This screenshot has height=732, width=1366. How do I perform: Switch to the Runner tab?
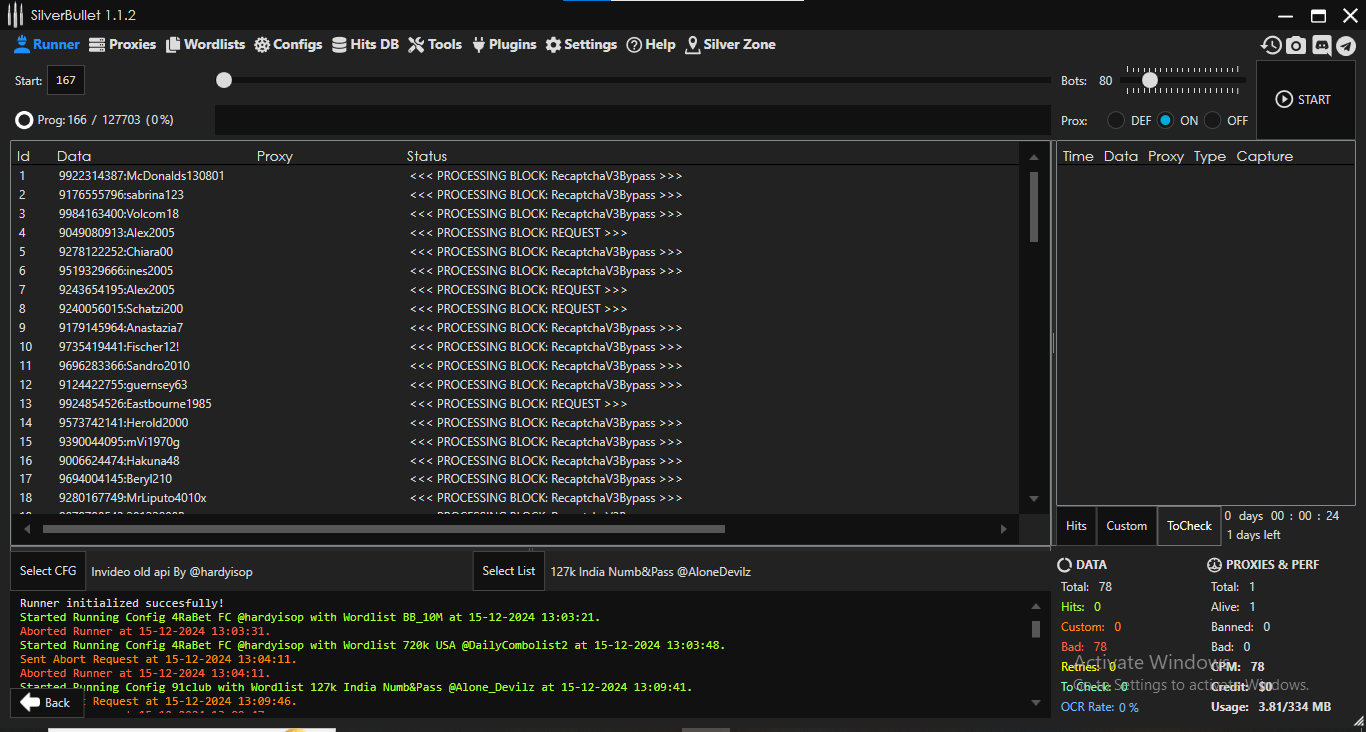pyautogui.click(x=47, y=45)
